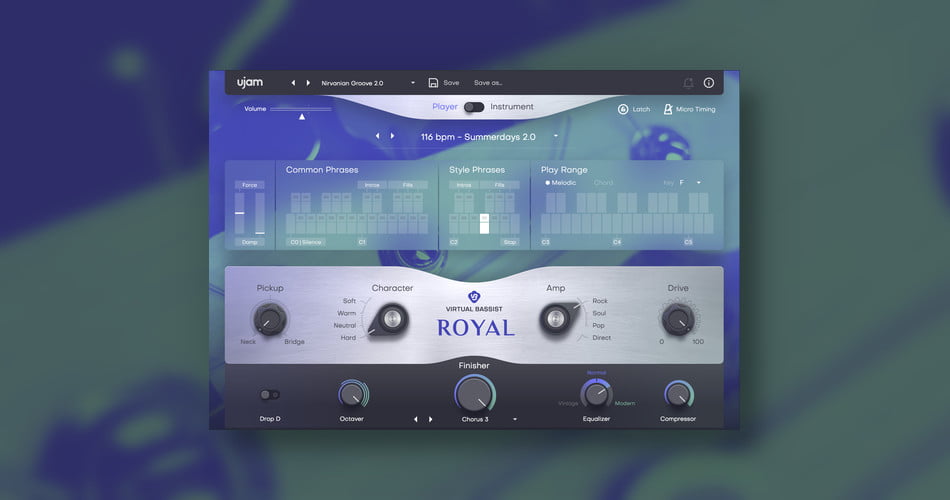Screen dimensions: 950x500
Task: Click the Amp selector knob
Action: click(x=557, y=318)
